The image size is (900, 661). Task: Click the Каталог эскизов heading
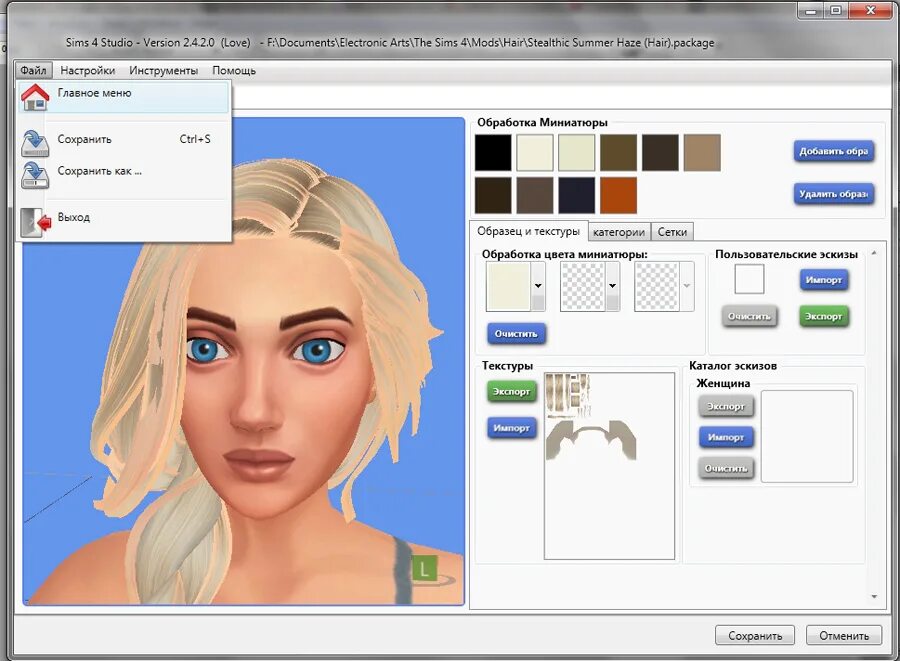pos(733,366)
